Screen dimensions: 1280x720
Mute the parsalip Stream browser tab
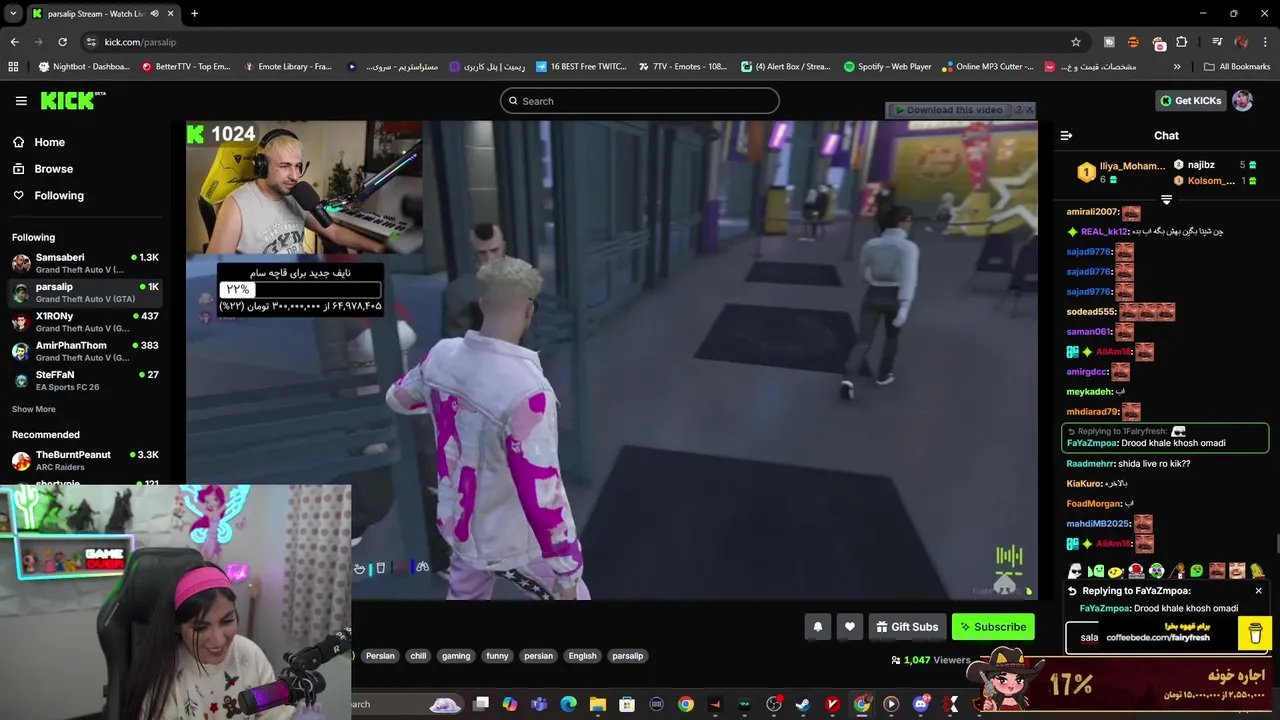(x=154, y=14)
